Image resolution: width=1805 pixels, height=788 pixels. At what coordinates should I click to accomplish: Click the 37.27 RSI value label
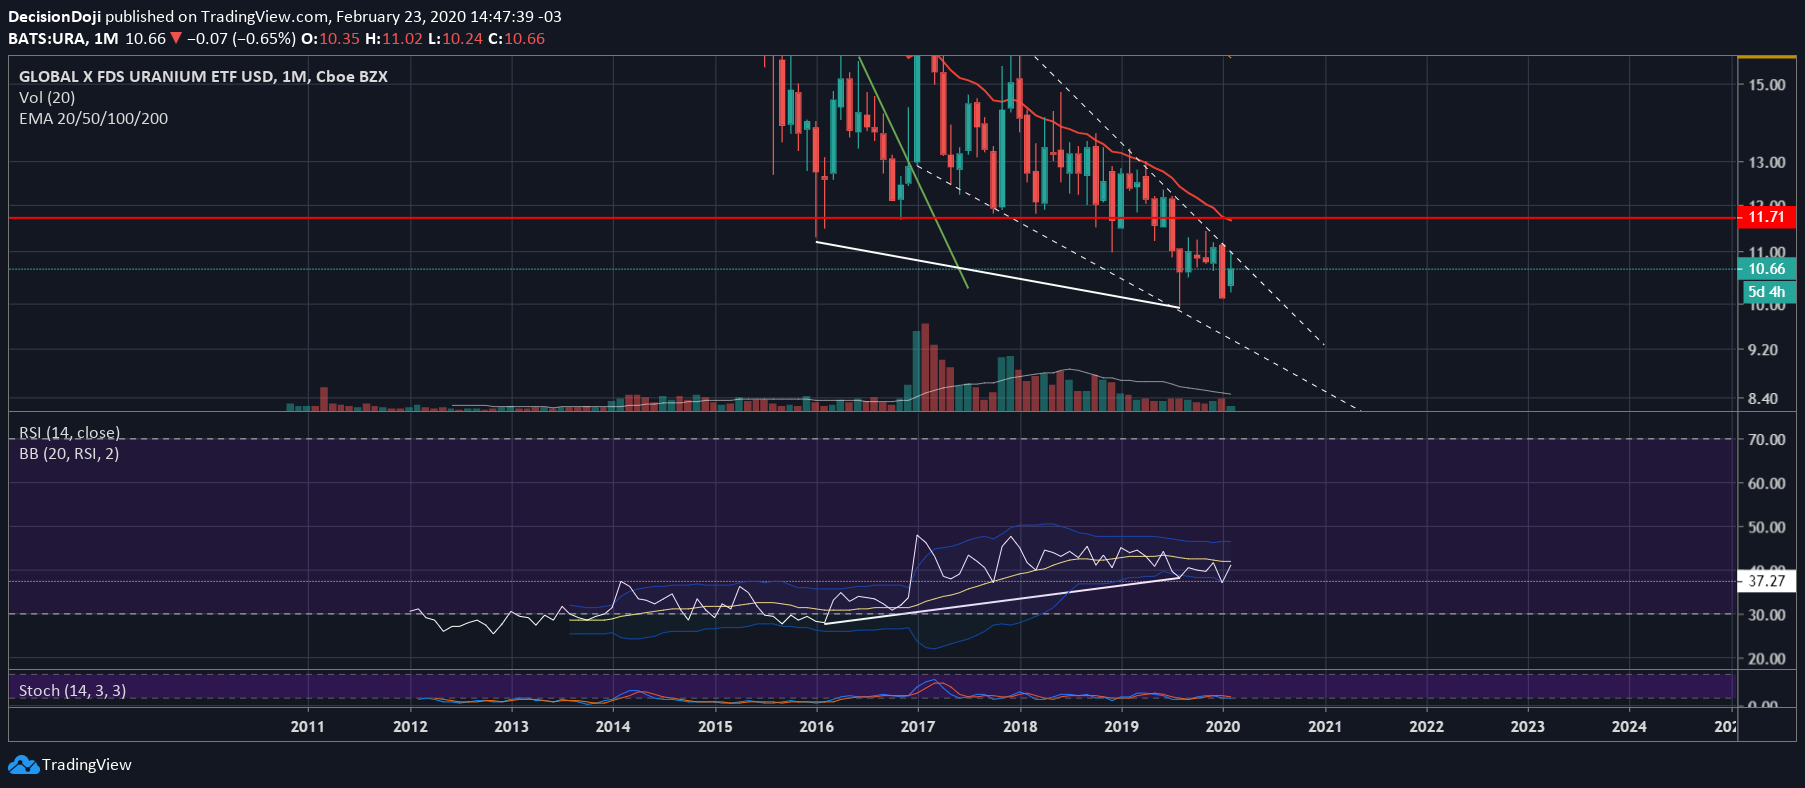pos(1767,581)
